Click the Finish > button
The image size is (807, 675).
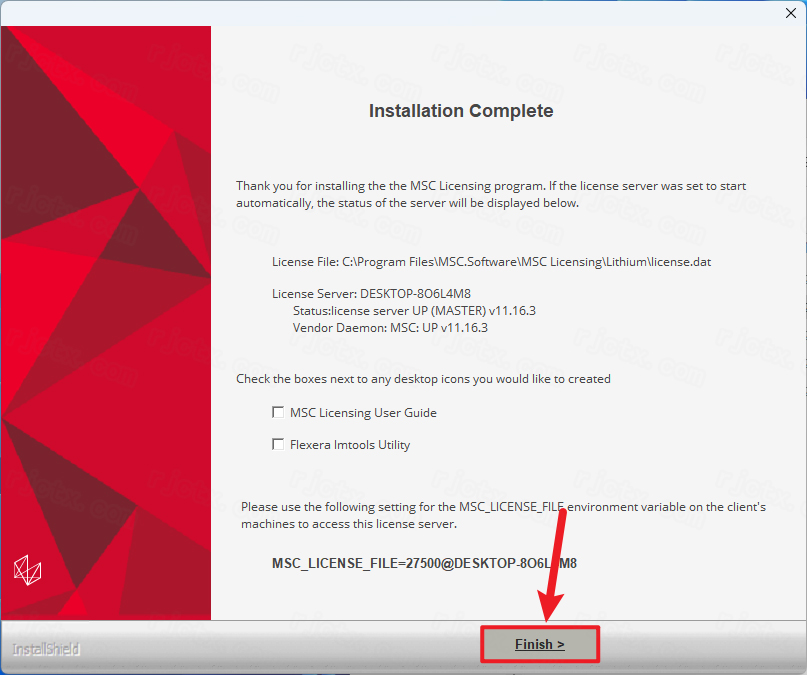(539, 644)
